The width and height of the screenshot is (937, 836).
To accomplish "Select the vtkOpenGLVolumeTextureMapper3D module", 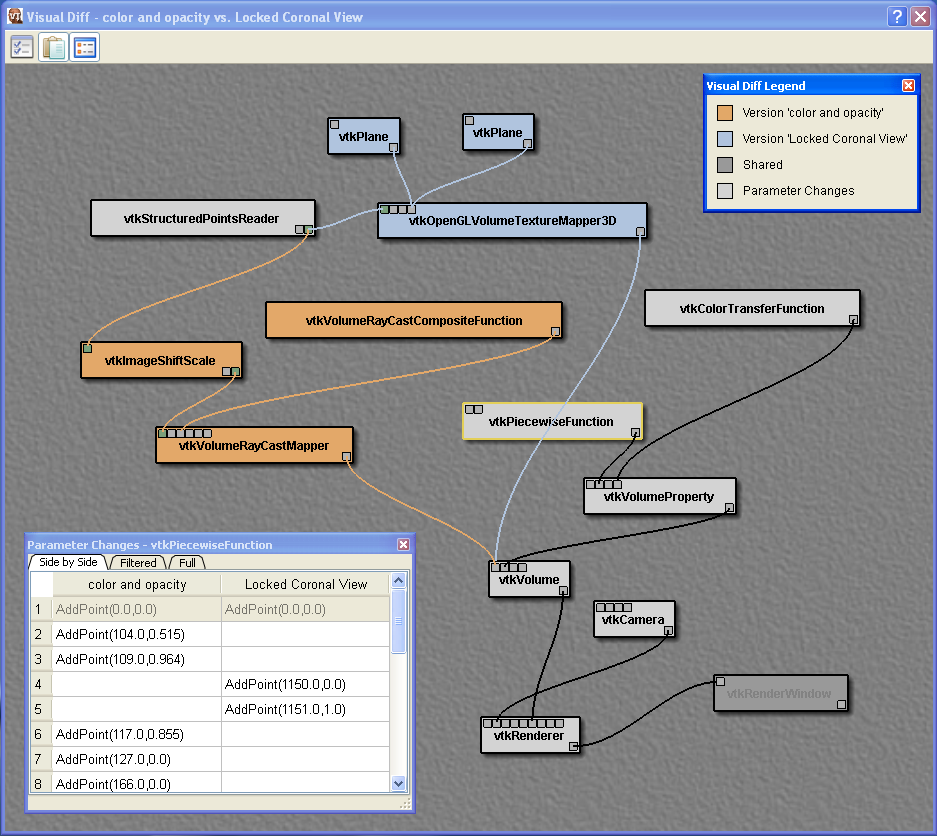I will 512,221.
